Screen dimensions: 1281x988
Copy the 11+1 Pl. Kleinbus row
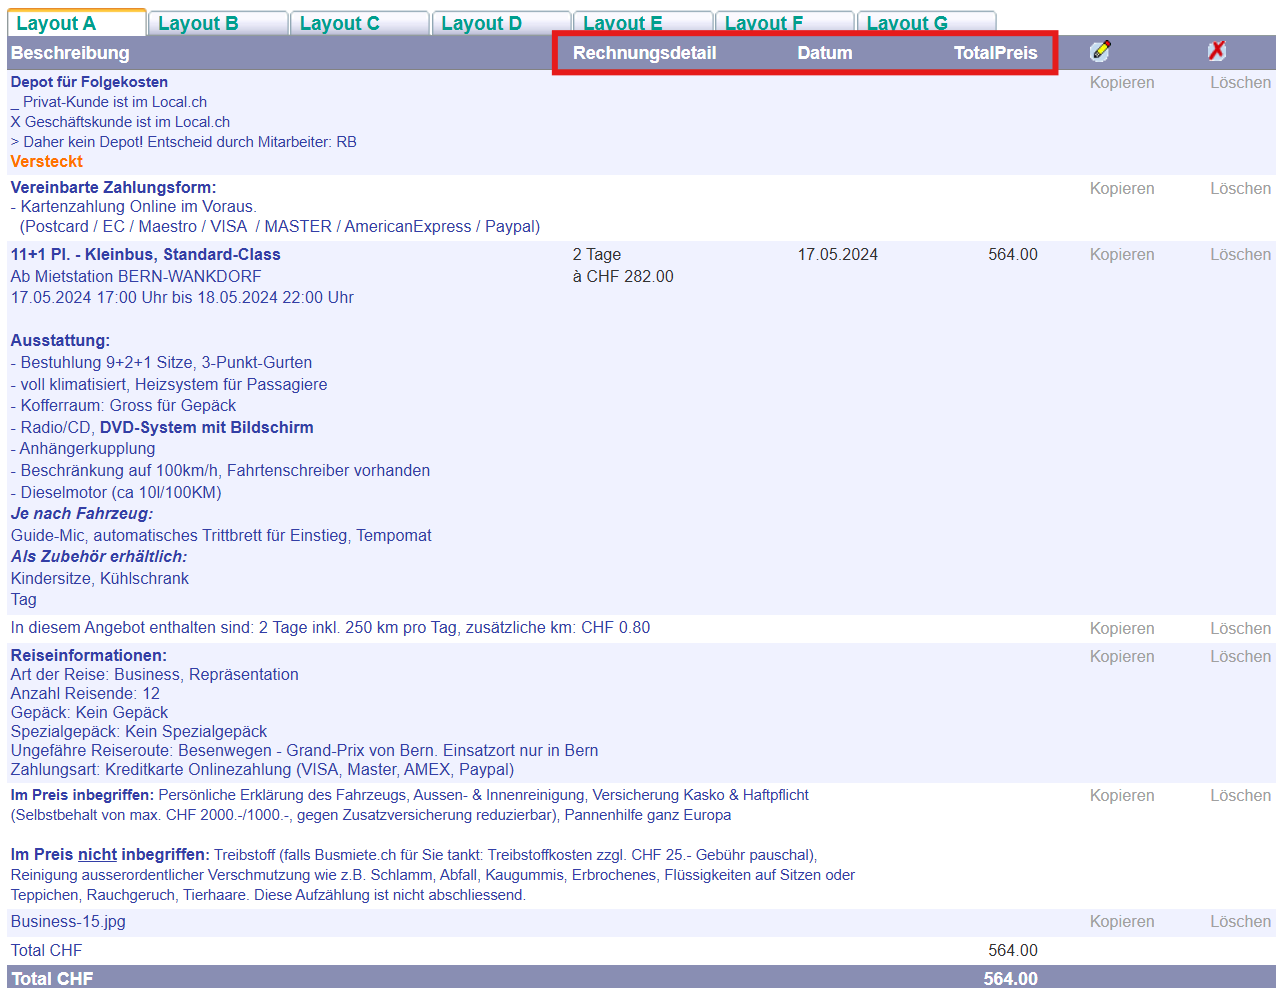pyautogui.click(x=1122, y=255)
